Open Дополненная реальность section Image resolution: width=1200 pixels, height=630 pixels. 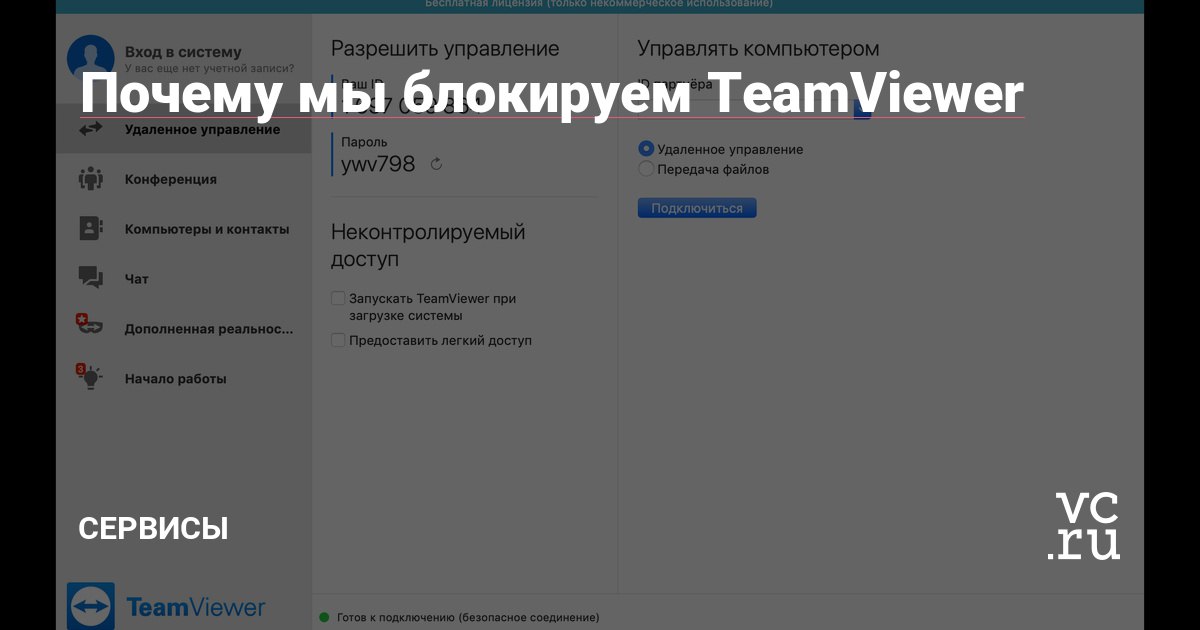click(x=184, y=328)
